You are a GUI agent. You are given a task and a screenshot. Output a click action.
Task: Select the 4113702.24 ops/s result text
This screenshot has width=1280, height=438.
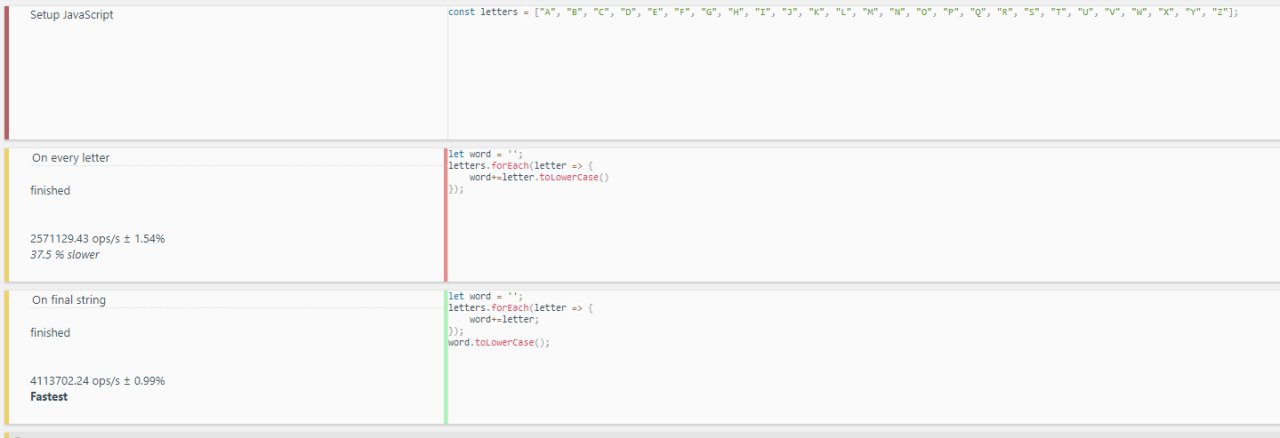(x=98, y=381)
